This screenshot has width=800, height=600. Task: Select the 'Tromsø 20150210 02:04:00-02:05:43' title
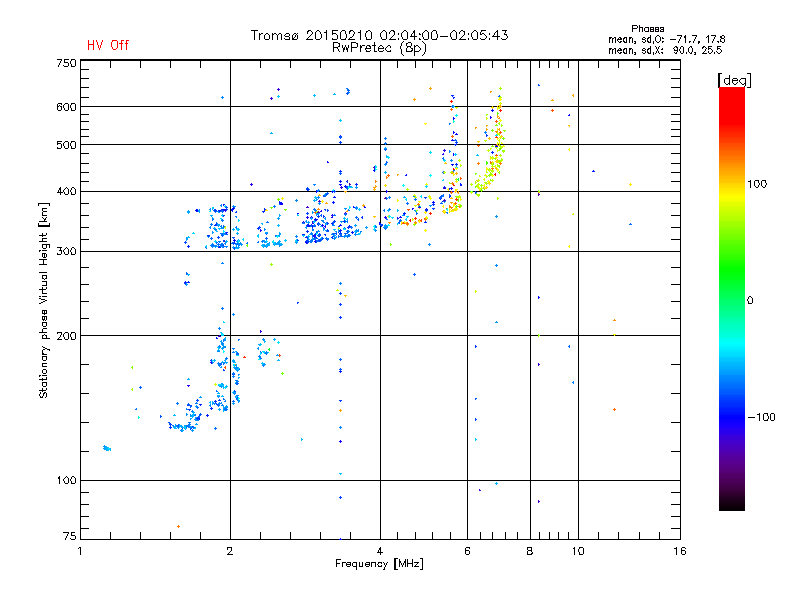[379, 35]
